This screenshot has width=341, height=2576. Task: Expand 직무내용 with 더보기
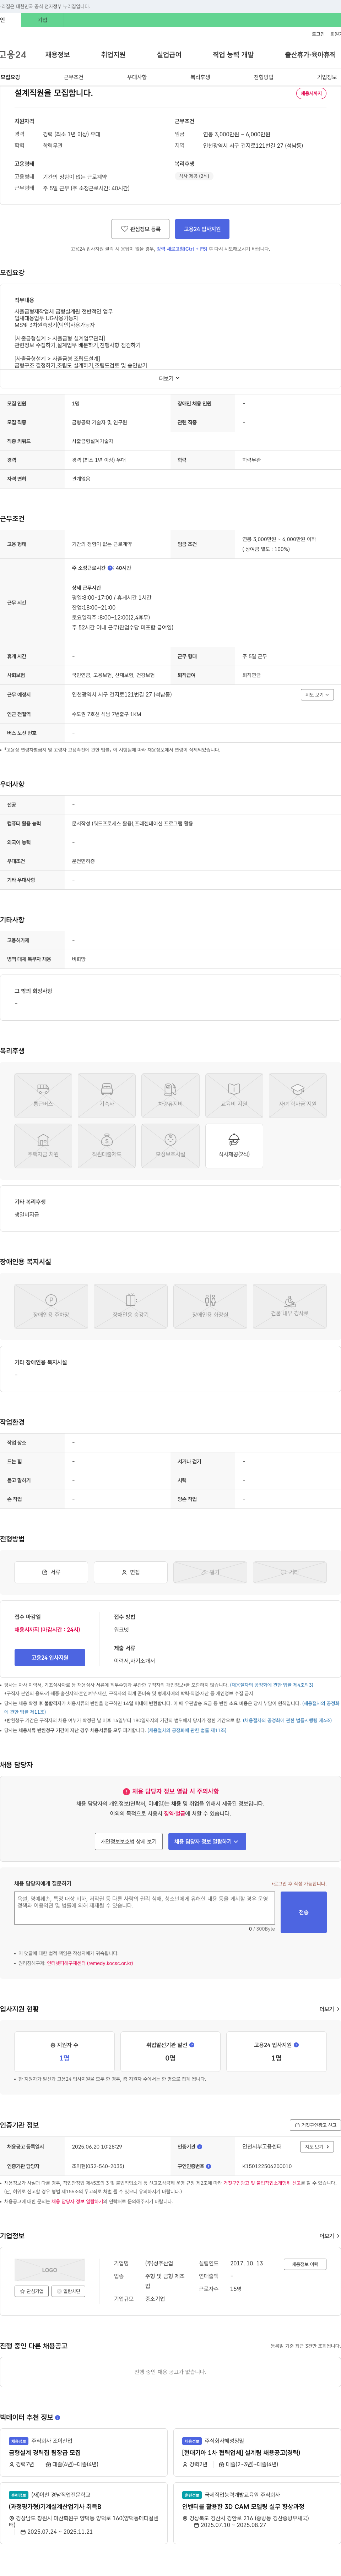point(170,378)
